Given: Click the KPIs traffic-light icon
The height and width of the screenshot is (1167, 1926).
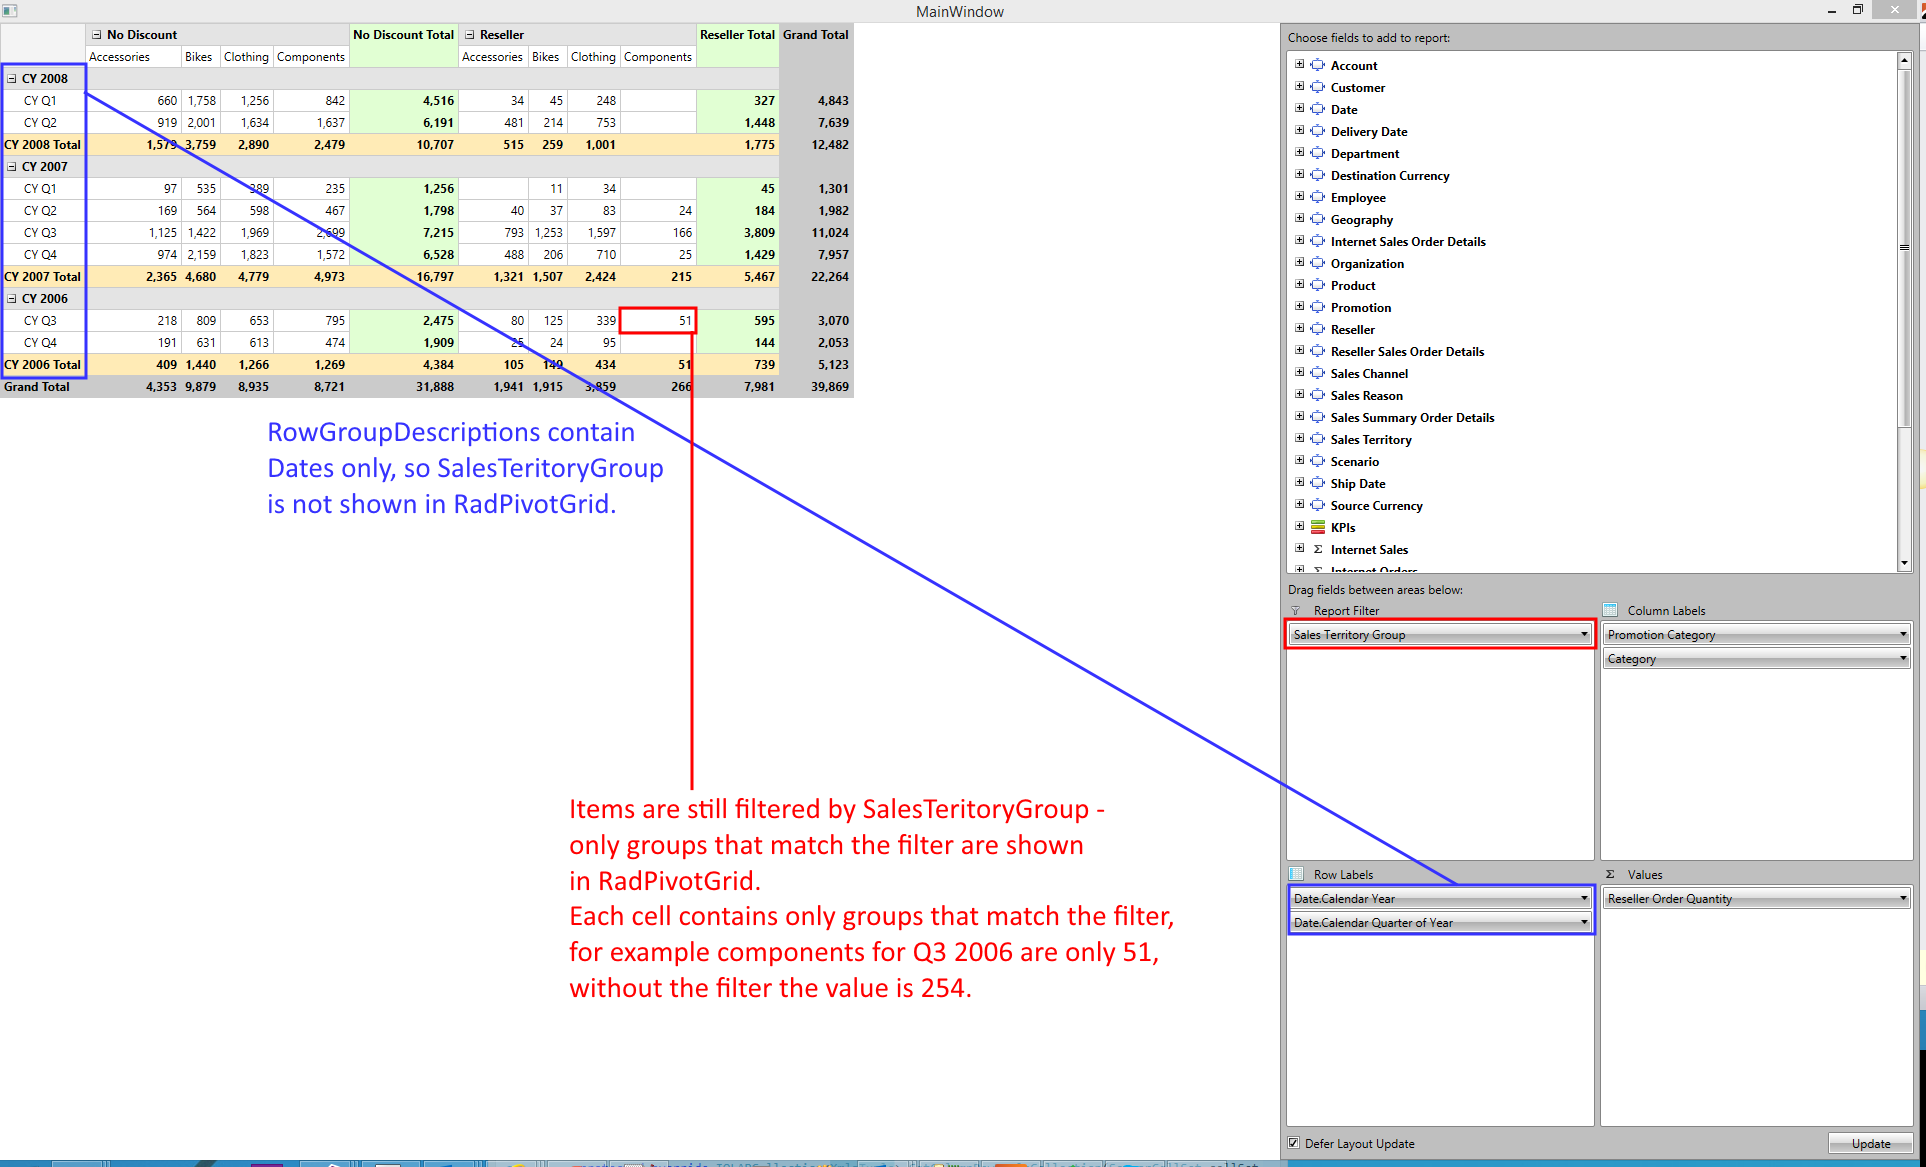Looking at the screenshot, I should click(1318, 527).
